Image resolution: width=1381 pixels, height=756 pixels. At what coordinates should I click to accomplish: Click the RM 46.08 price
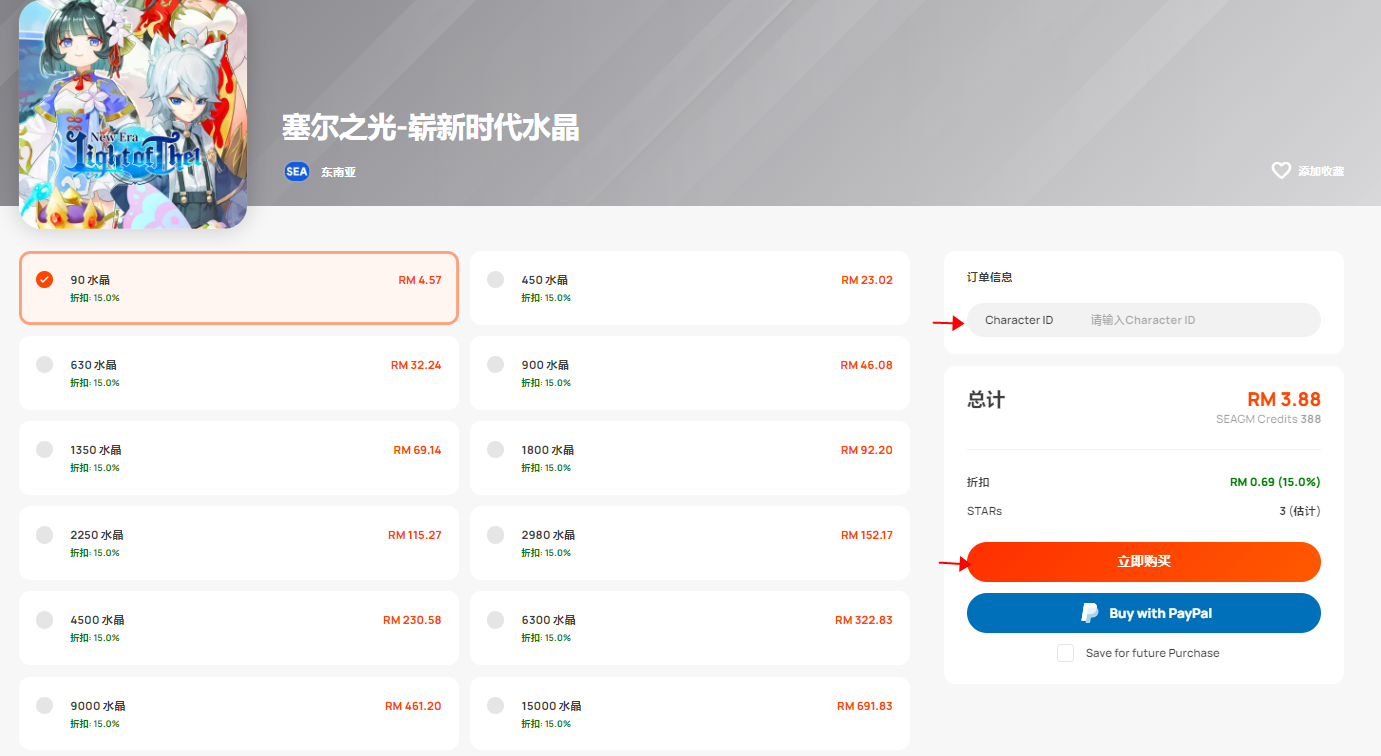867,365
